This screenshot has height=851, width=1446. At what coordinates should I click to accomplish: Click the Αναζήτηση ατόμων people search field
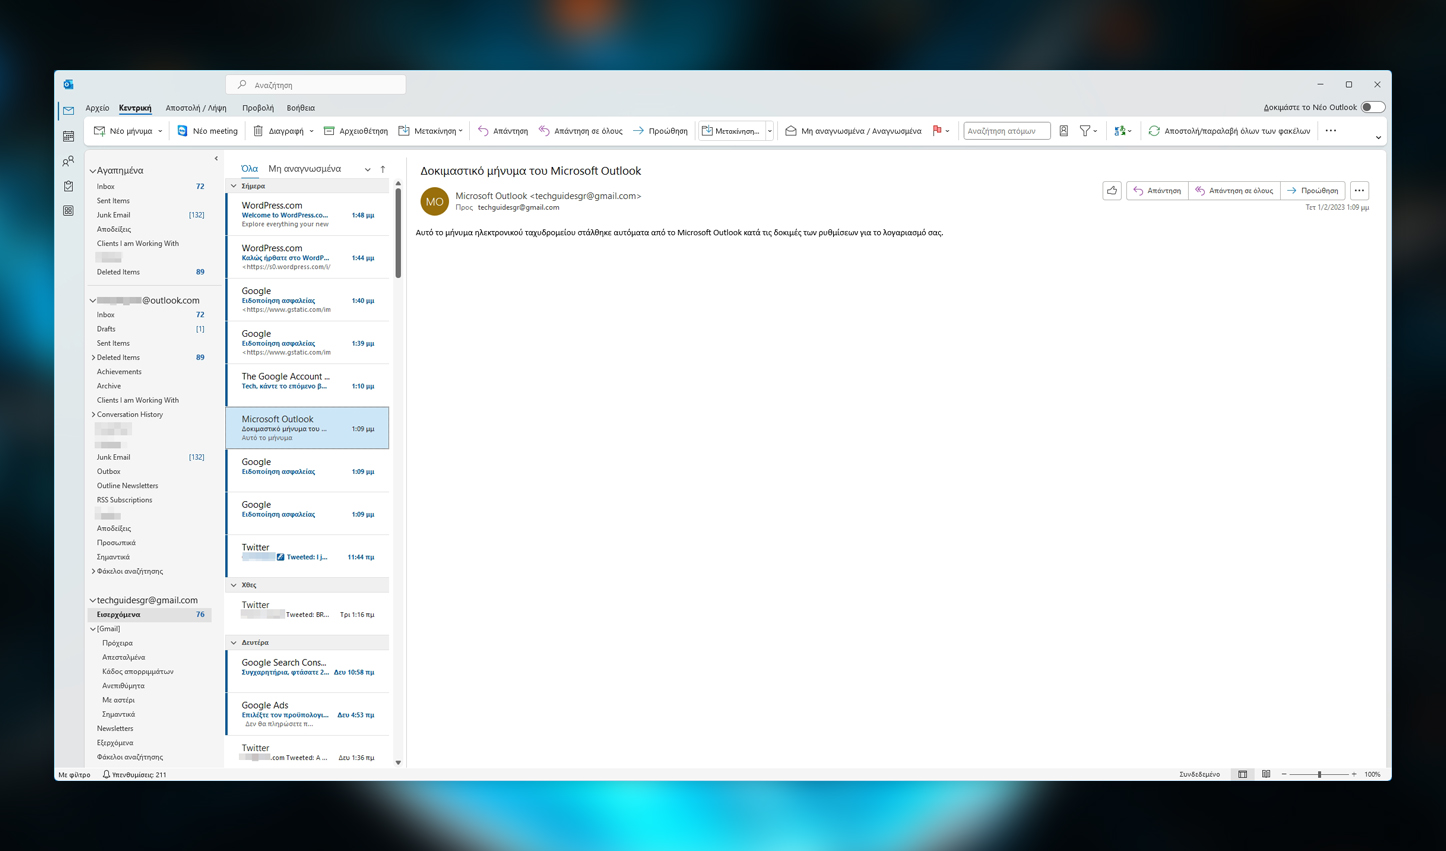pyautogui.click(x=1006, y=131)
